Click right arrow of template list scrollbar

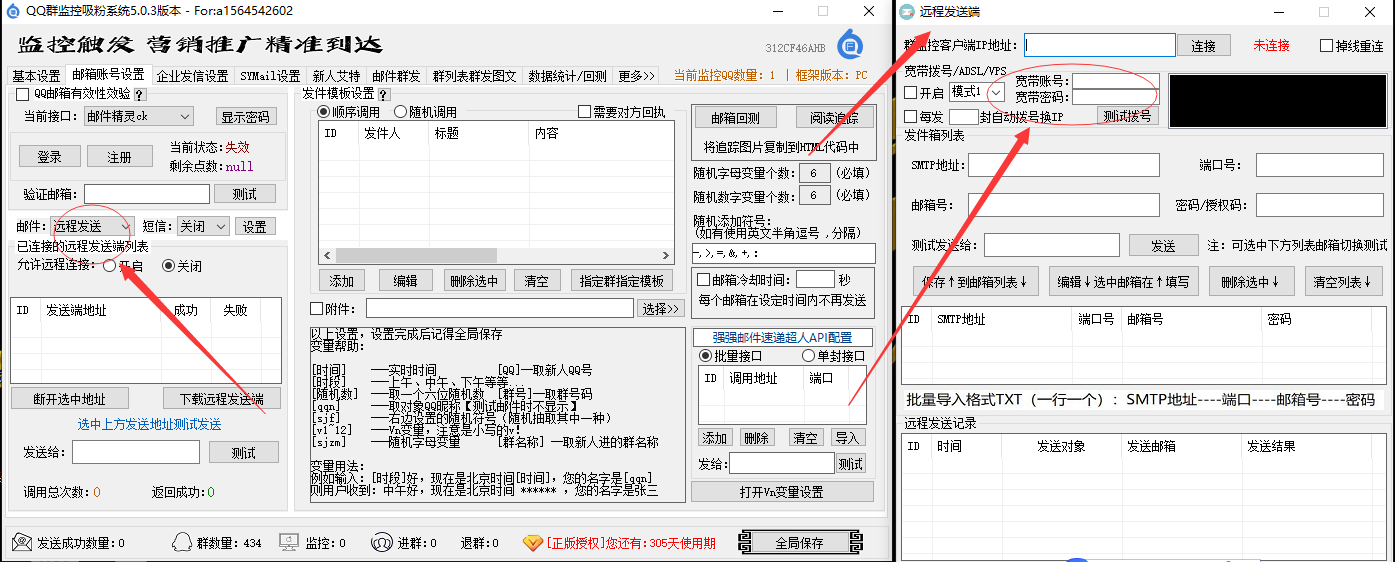(666, 255)
